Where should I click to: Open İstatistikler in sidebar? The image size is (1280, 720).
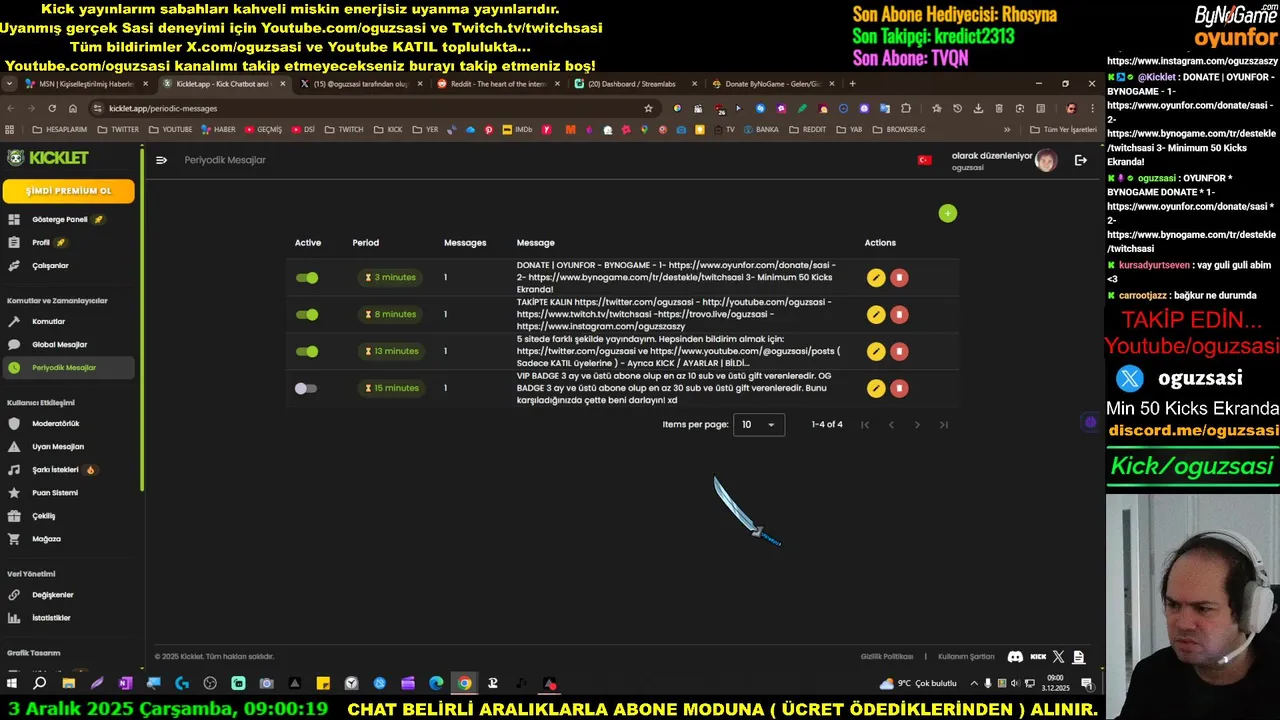[x=68, y=618]
